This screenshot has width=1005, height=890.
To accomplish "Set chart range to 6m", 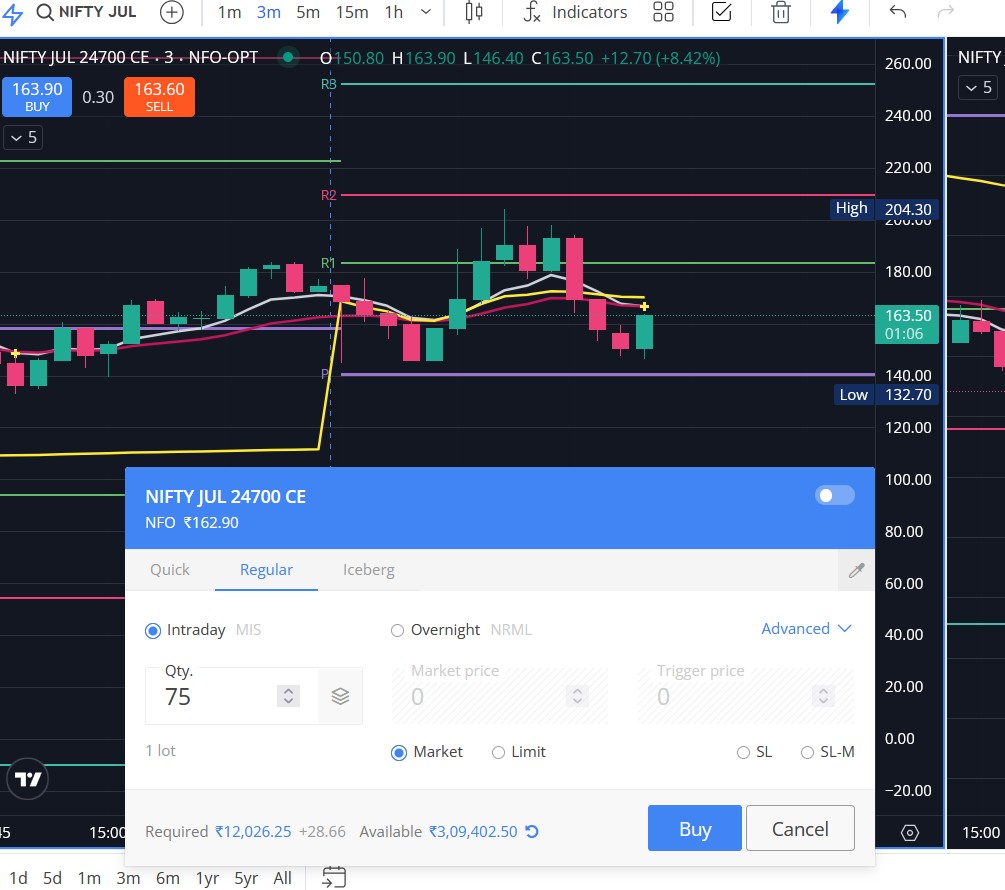I will coord(167,878).
